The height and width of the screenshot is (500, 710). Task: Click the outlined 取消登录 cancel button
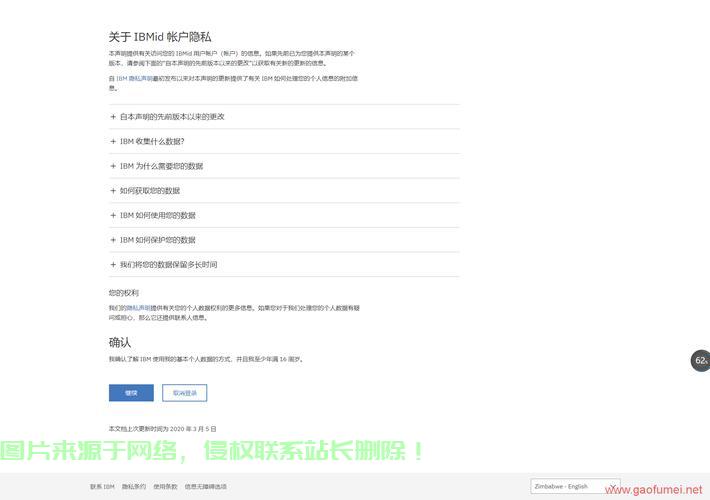[185, 393]
